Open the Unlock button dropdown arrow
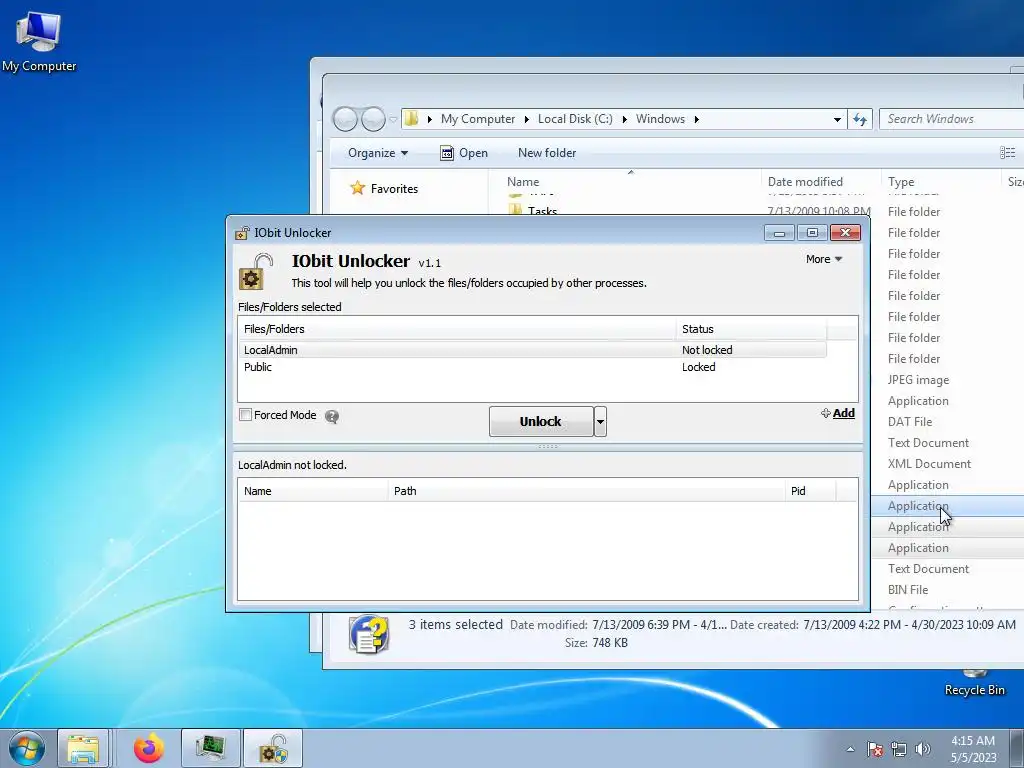The image size is (1024, 768). [600, 422]
